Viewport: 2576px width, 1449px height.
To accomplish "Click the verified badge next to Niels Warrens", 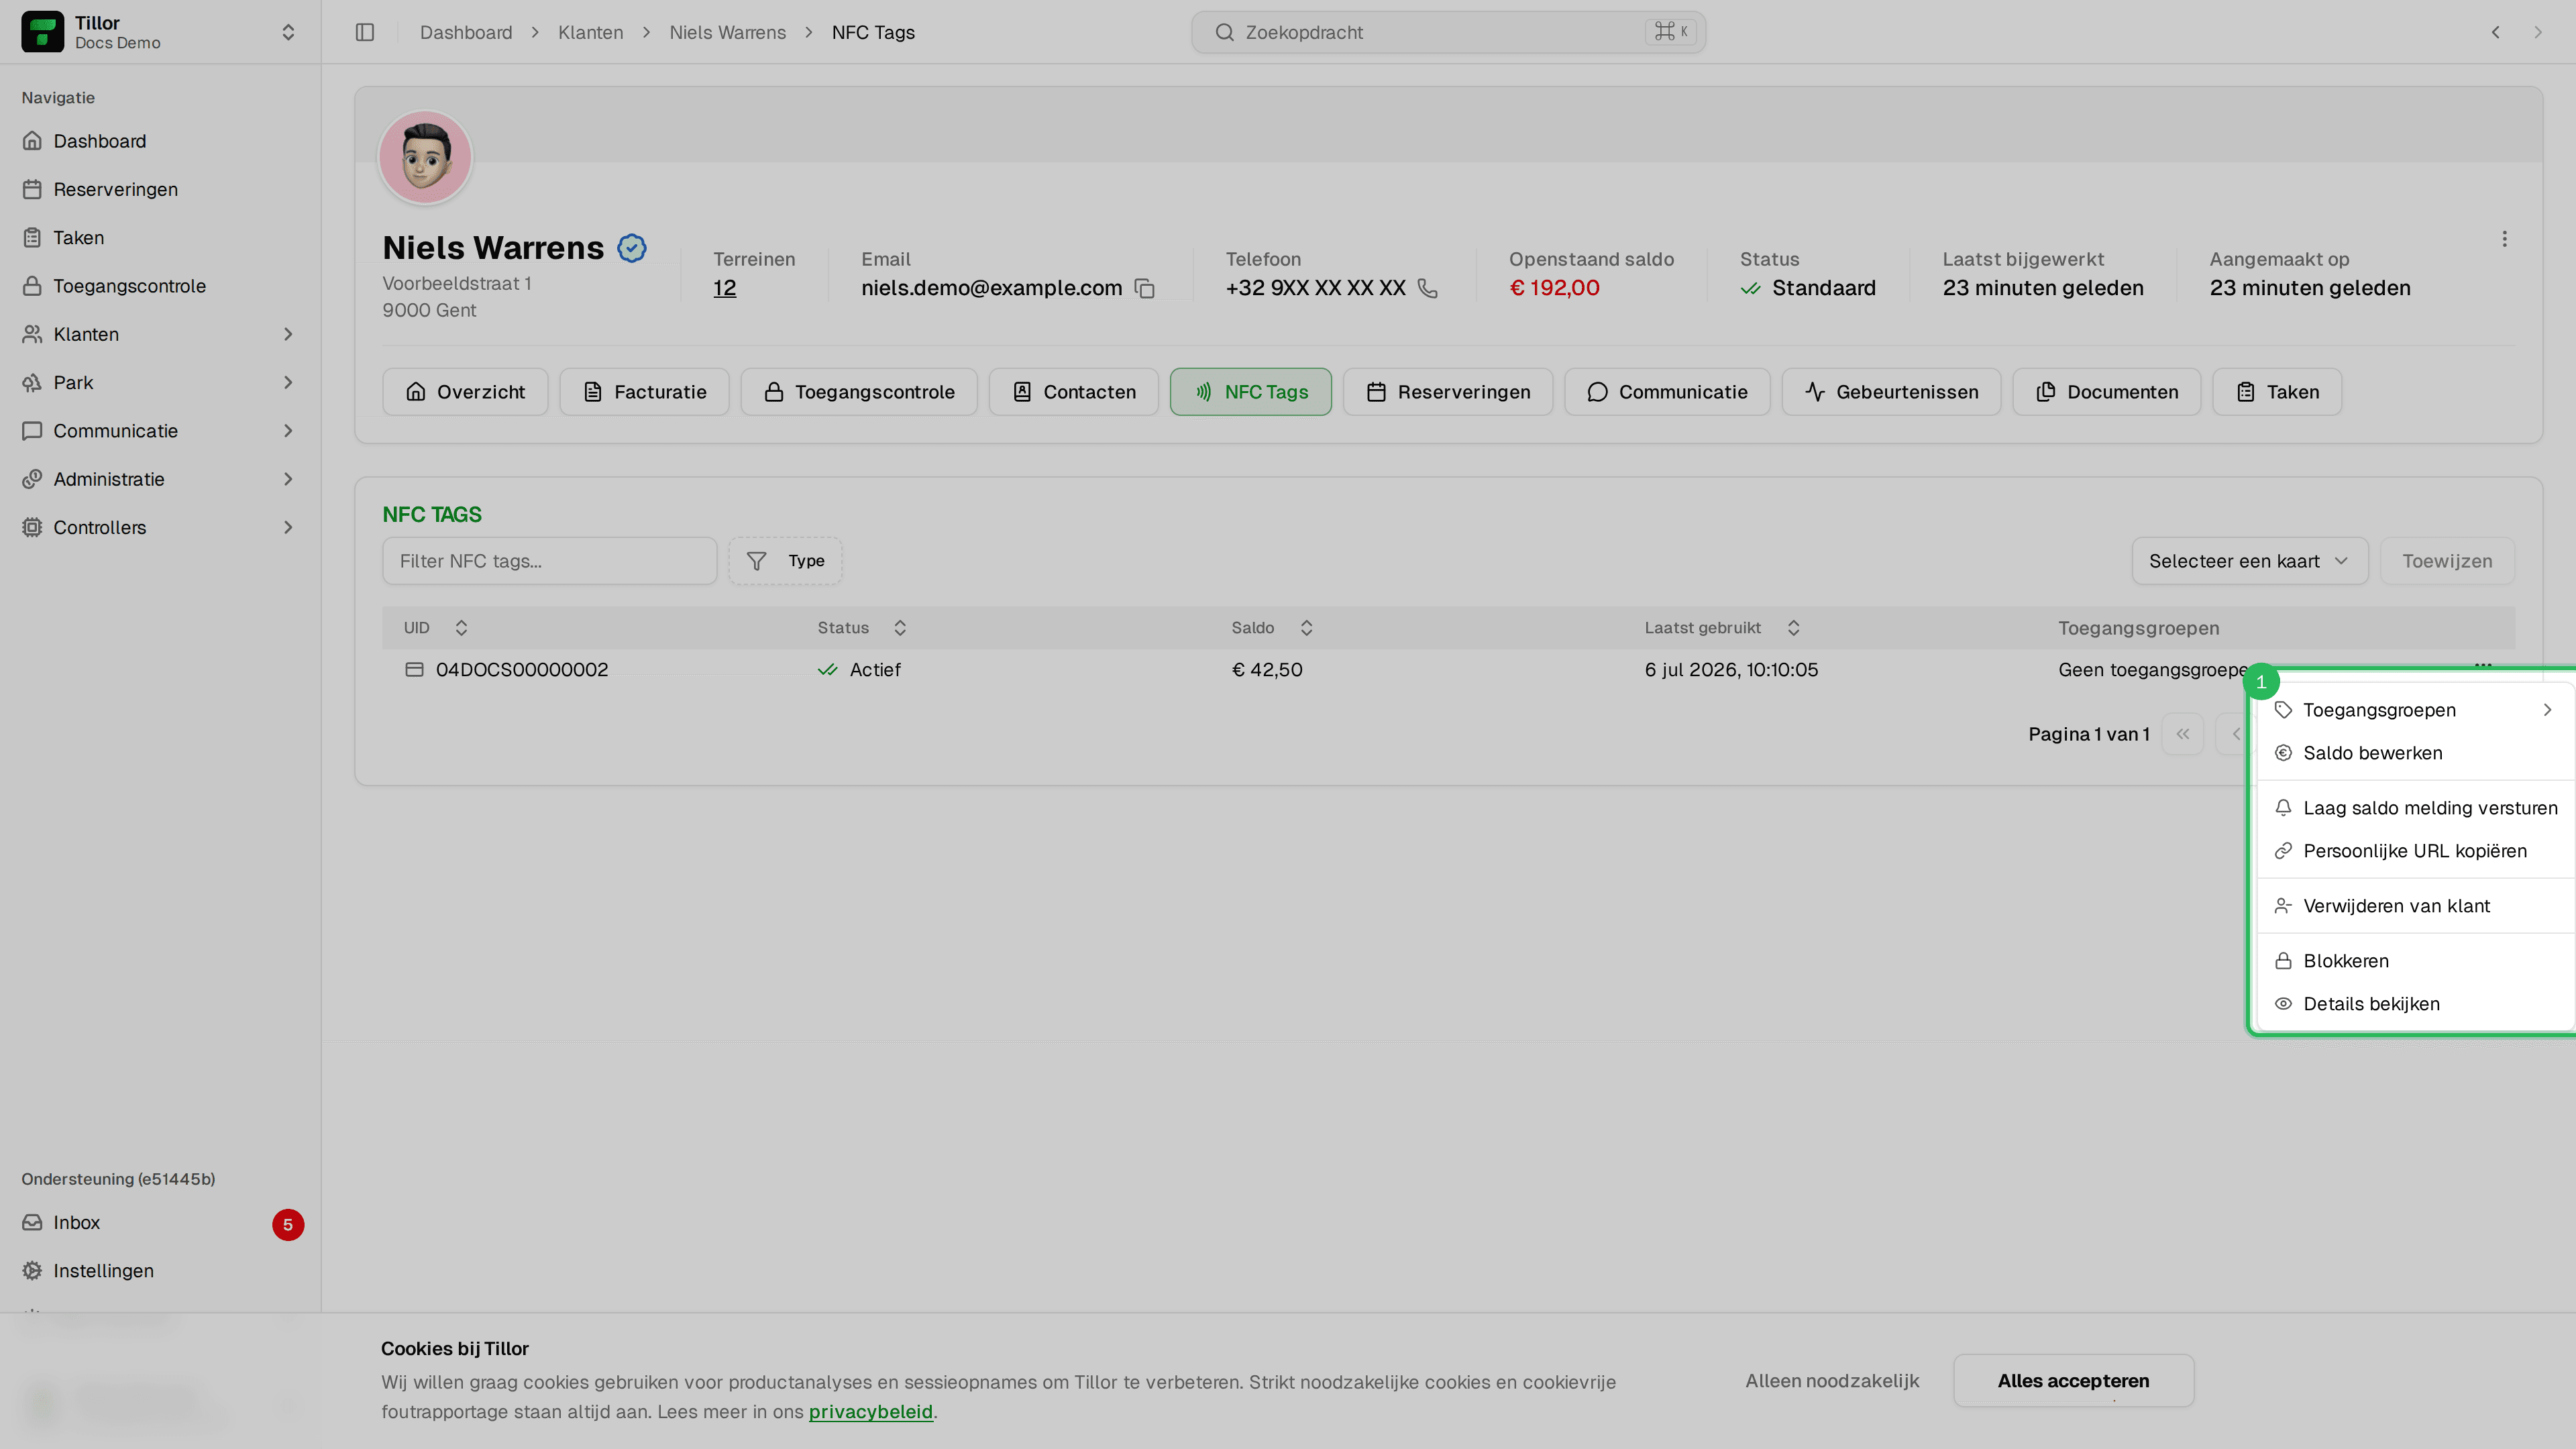I will (x=632, y=248).
